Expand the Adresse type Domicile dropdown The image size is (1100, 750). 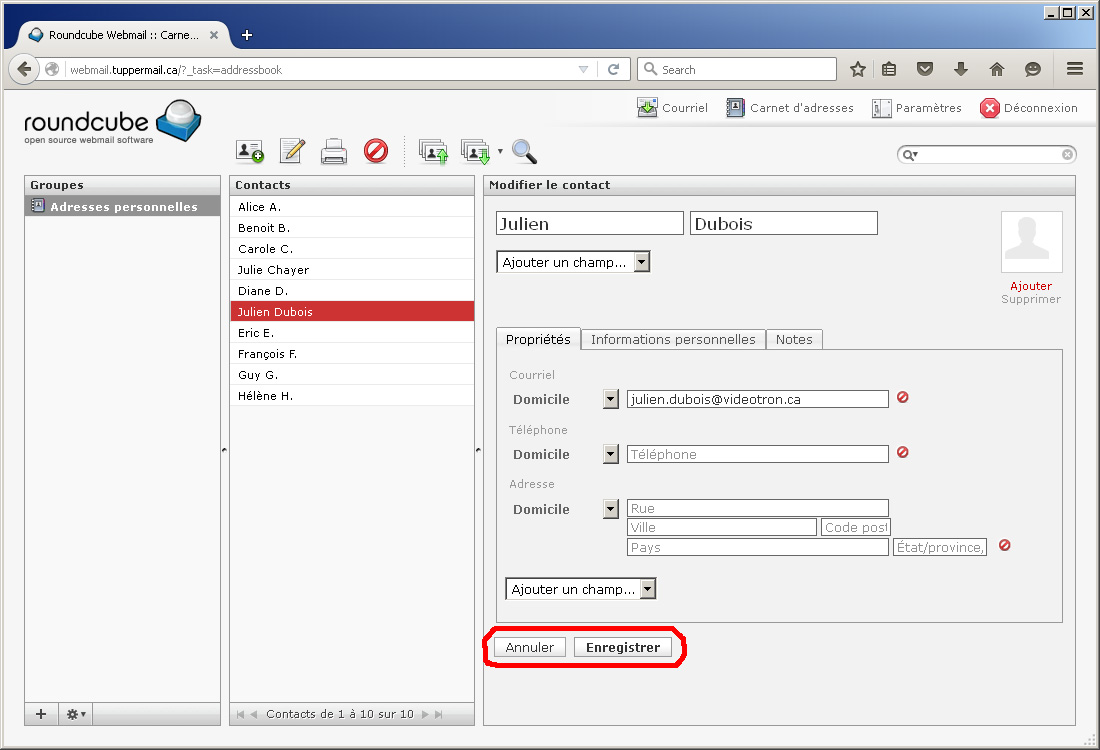[x=611, y=509]
